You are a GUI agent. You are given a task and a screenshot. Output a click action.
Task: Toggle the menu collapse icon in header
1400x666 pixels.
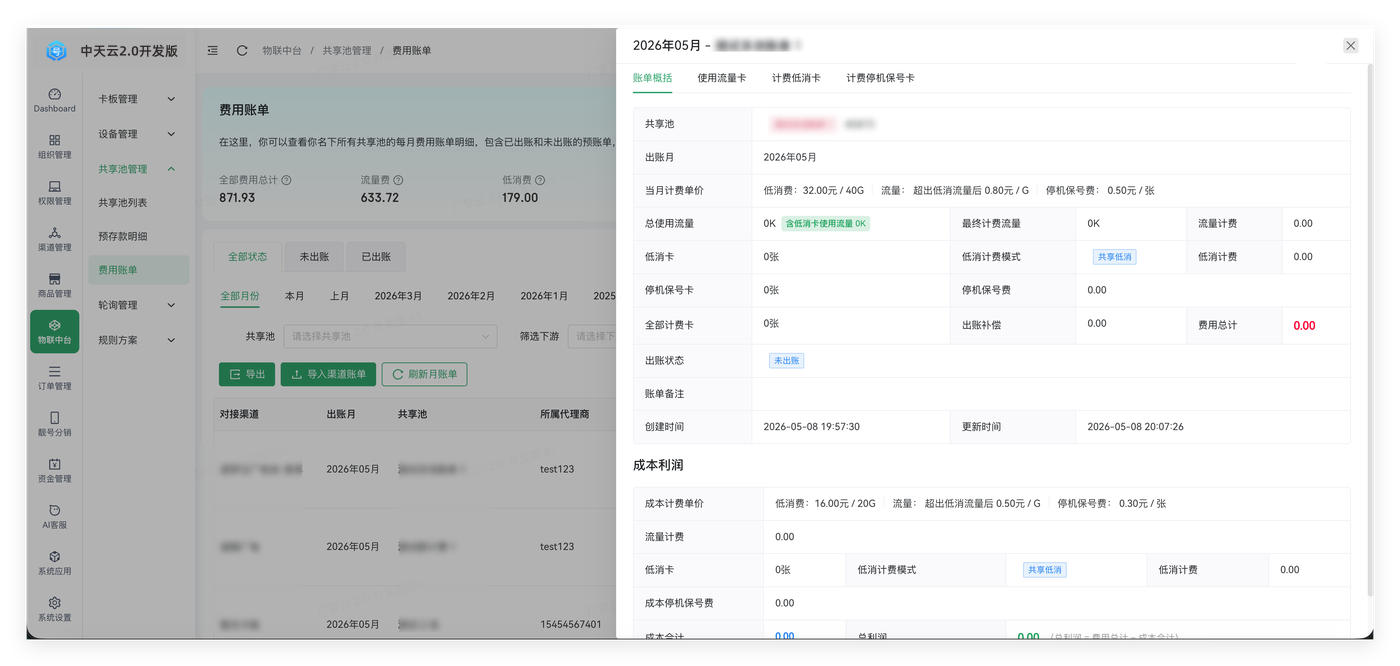tap(213, 50)
